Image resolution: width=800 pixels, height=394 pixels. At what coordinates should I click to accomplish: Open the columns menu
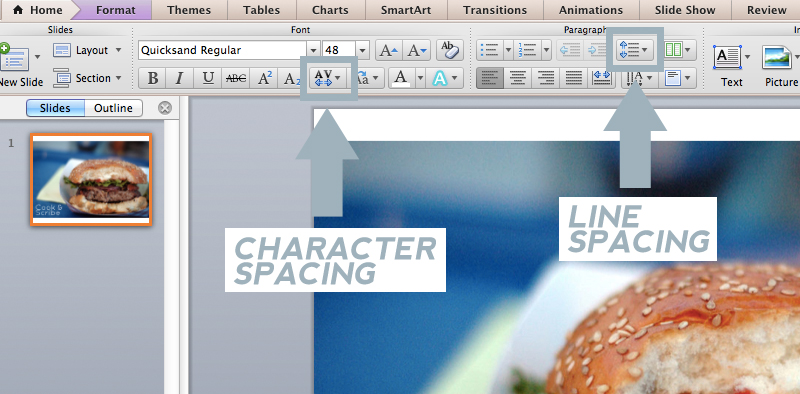(x=680, y=50)
